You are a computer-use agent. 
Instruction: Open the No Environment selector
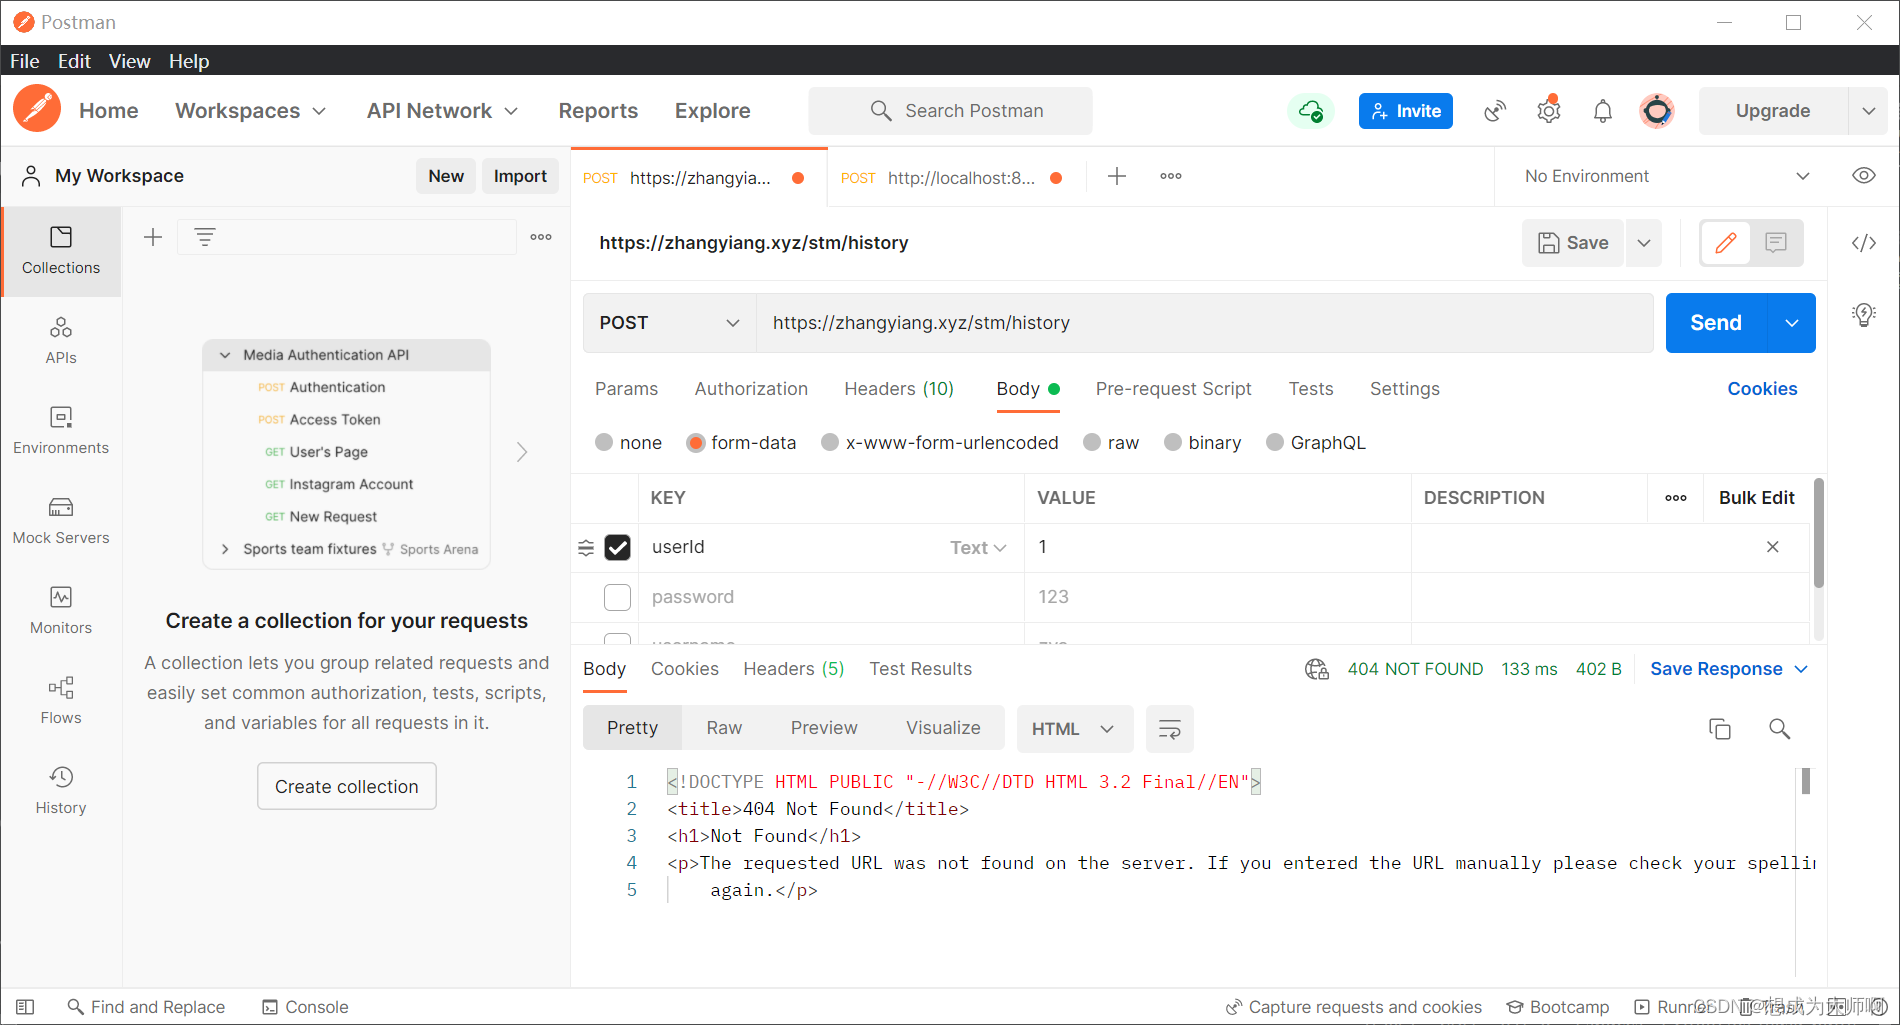tap(1668, 176)
